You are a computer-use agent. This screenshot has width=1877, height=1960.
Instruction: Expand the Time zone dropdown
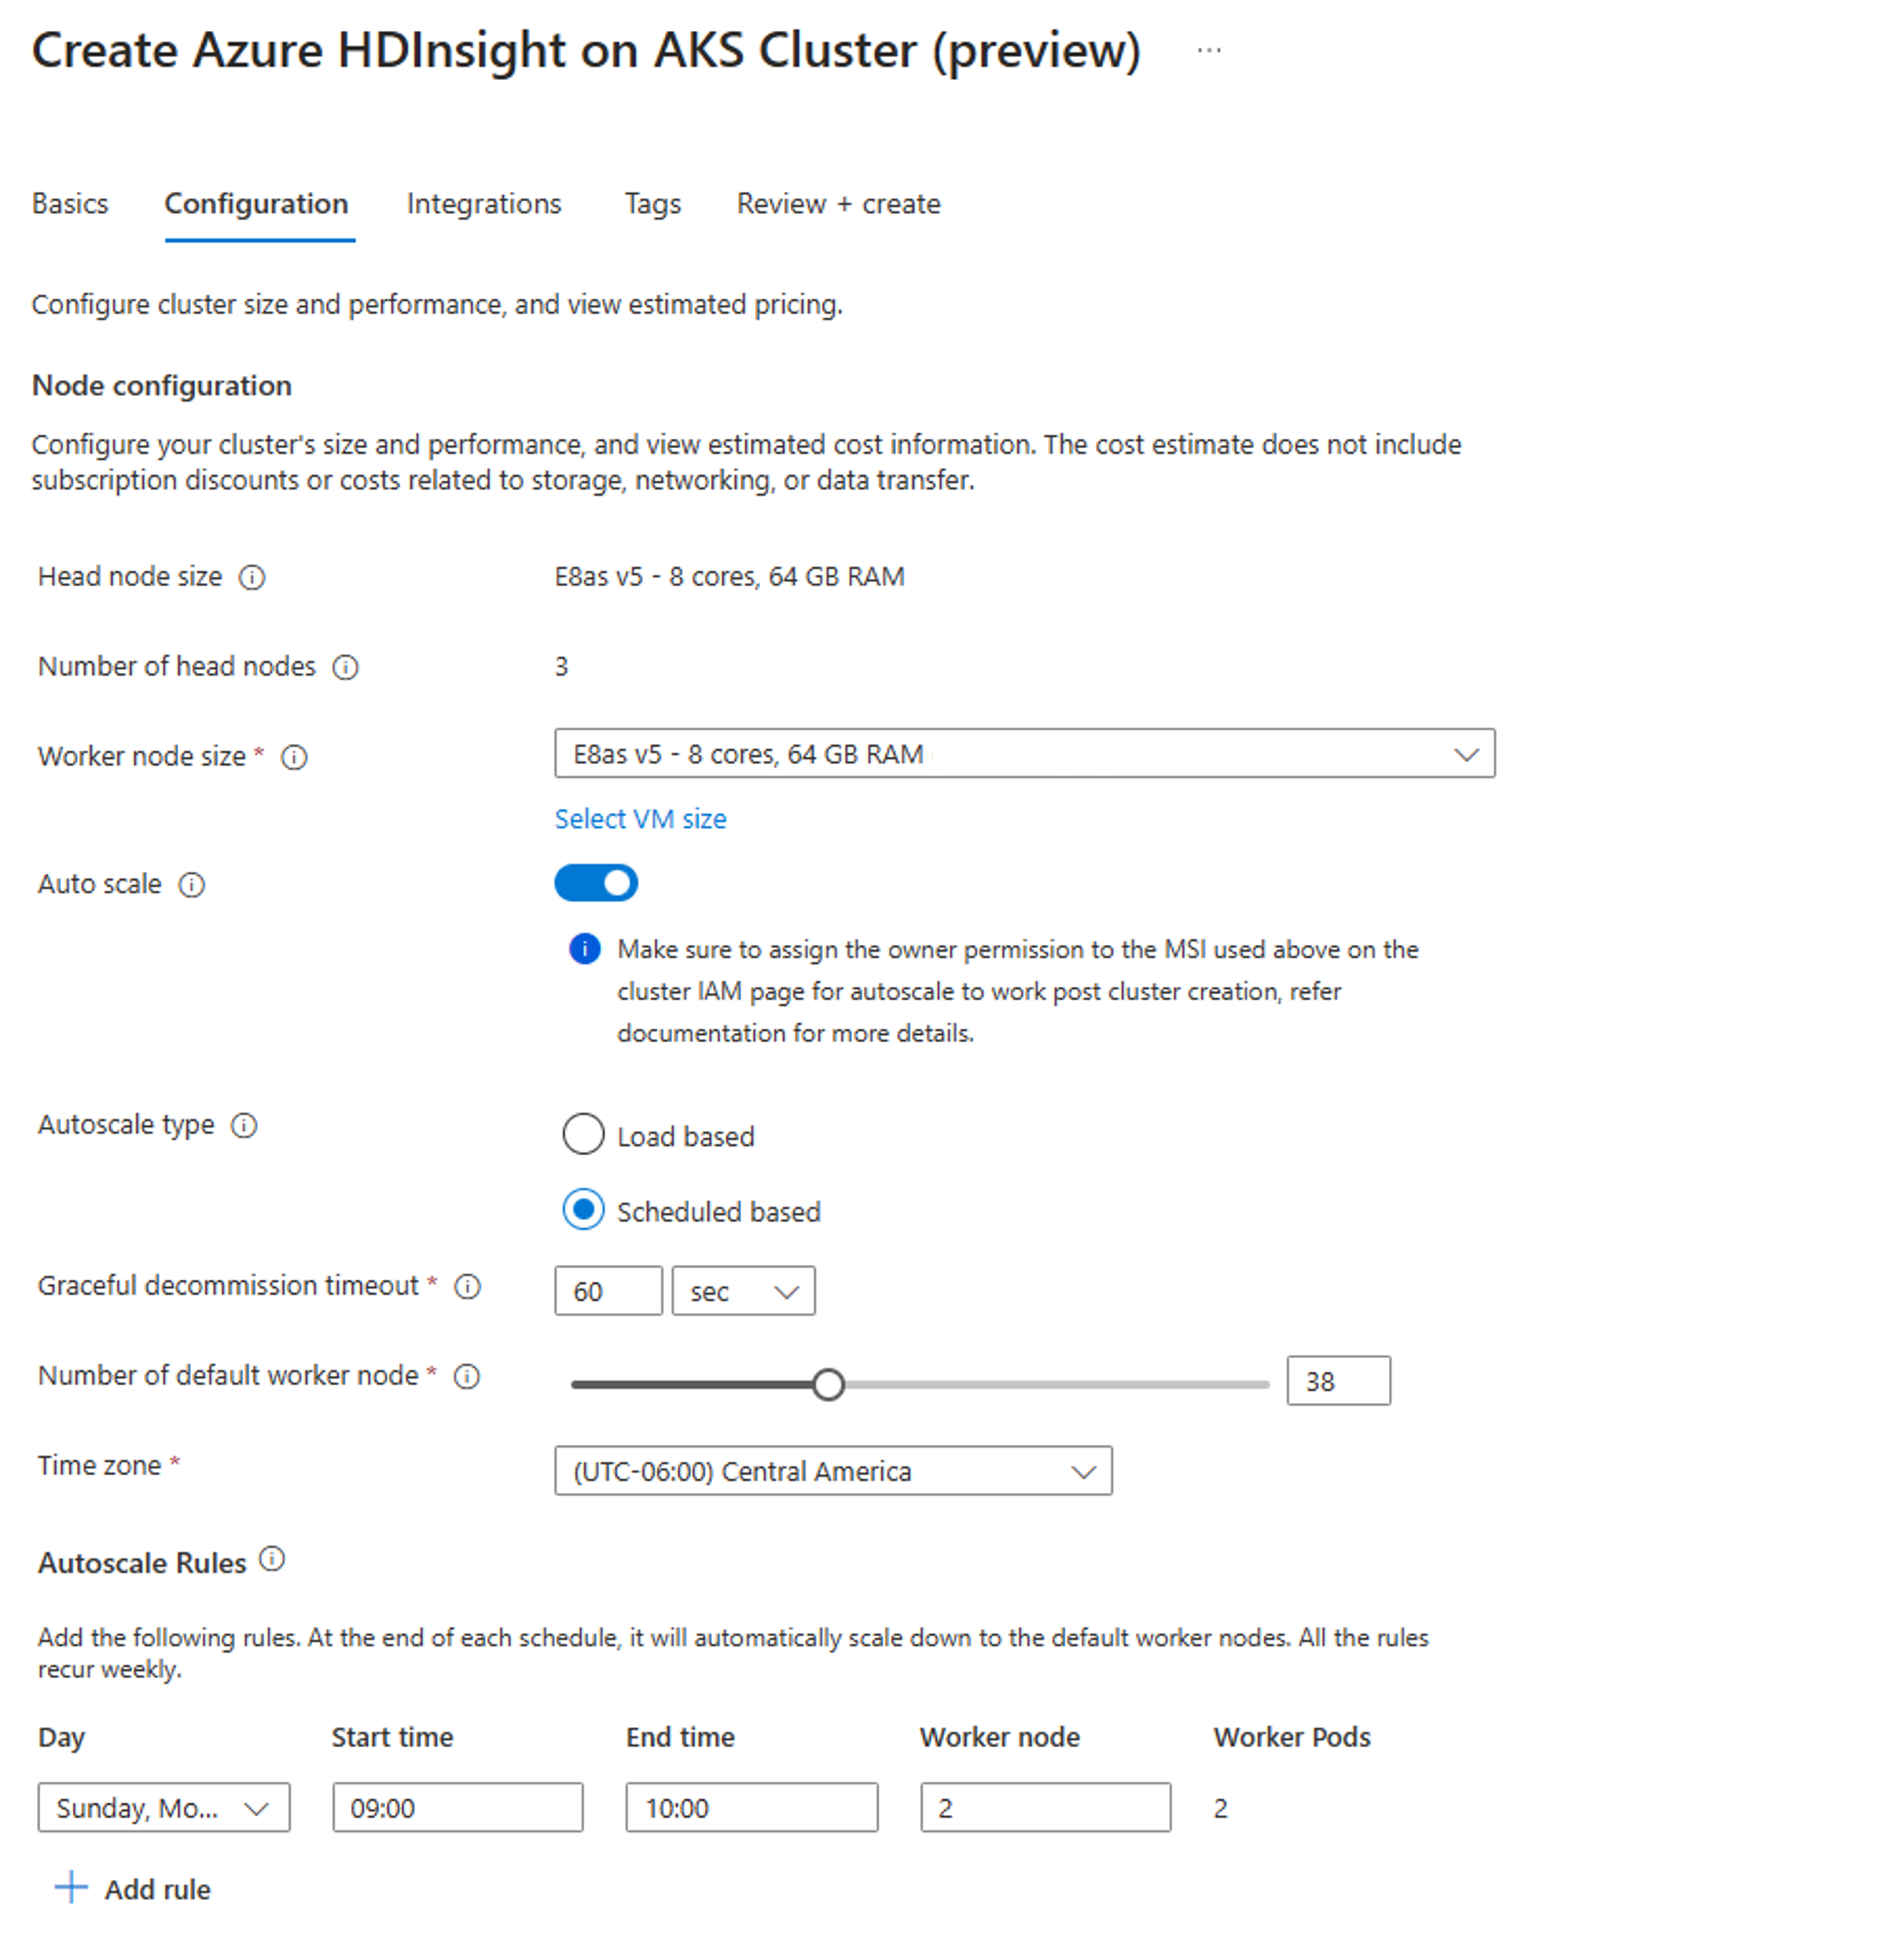point(832,1471)
